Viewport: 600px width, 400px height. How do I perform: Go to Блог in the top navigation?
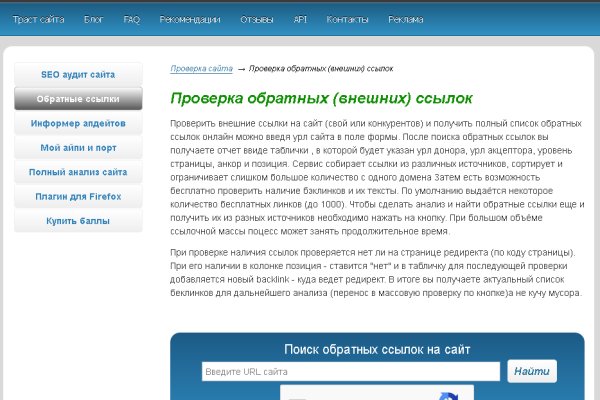[x=93, y=19]
